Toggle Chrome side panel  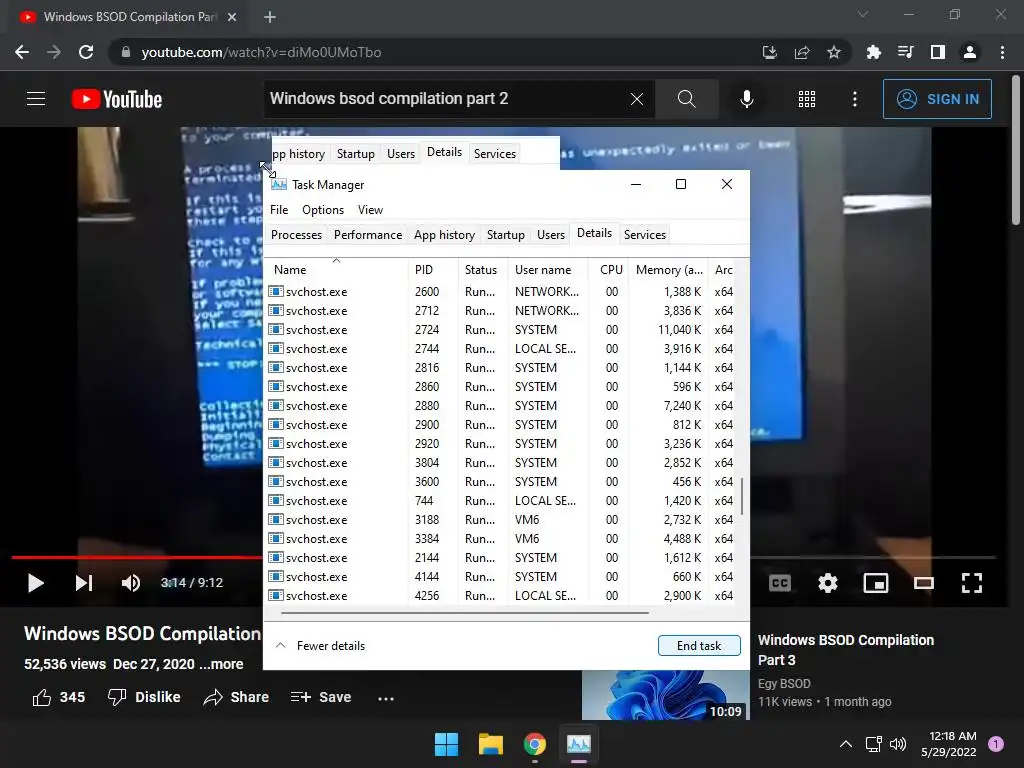tap(937, 52)
